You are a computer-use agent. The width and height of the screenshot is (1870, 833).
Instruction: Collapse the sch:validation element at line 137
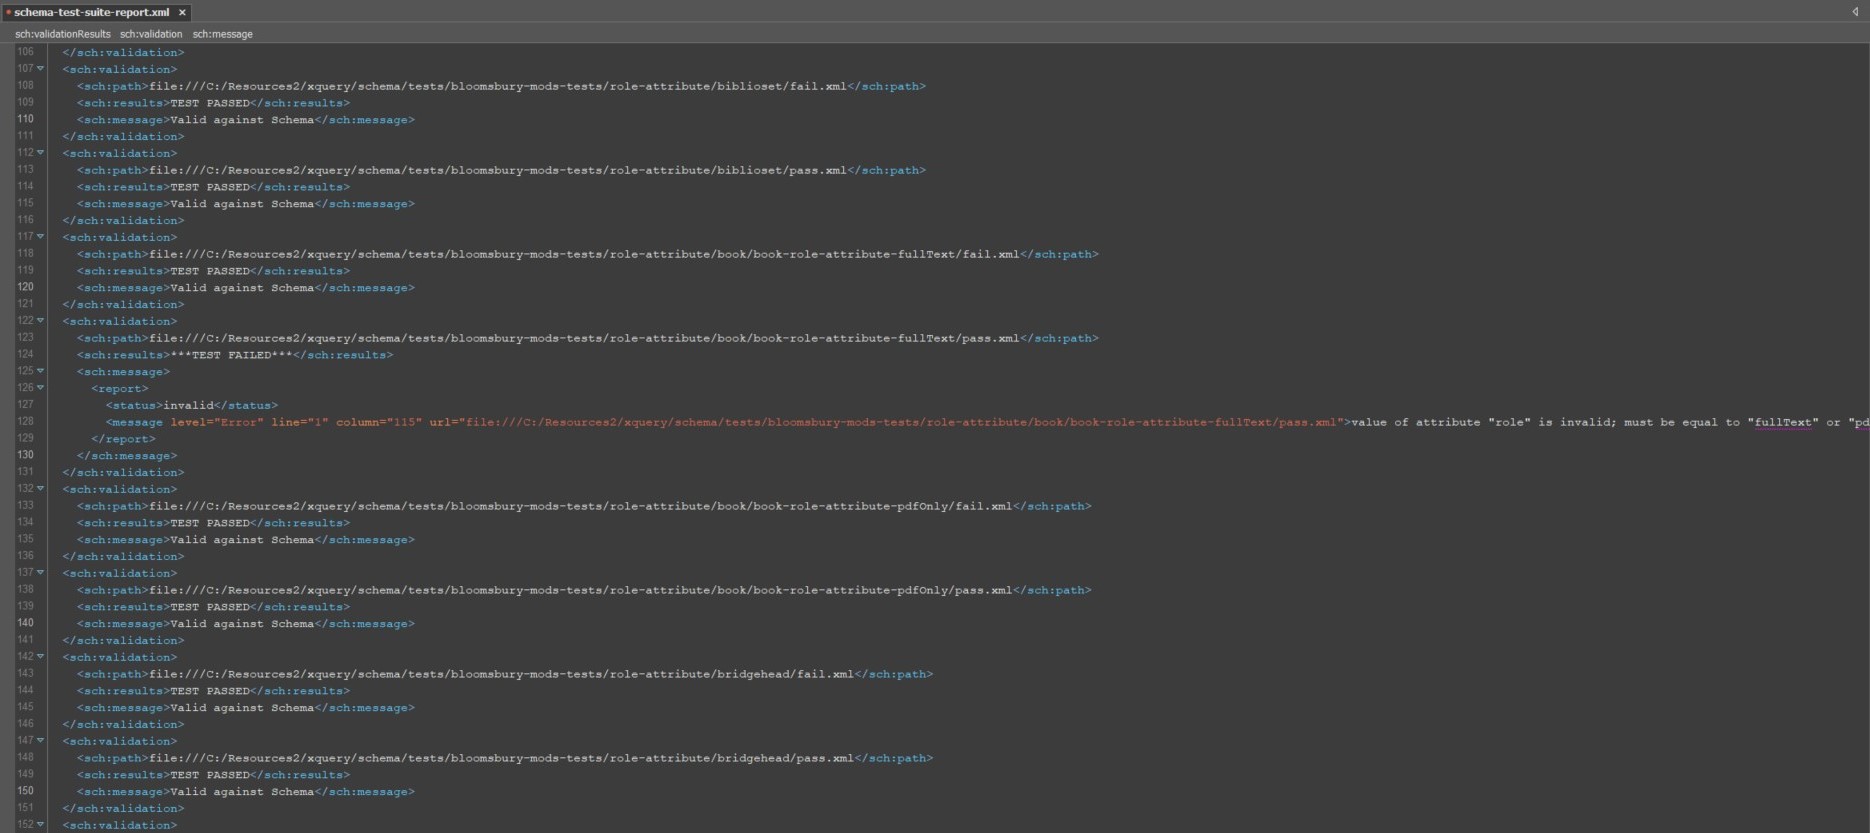pos(41,573)
